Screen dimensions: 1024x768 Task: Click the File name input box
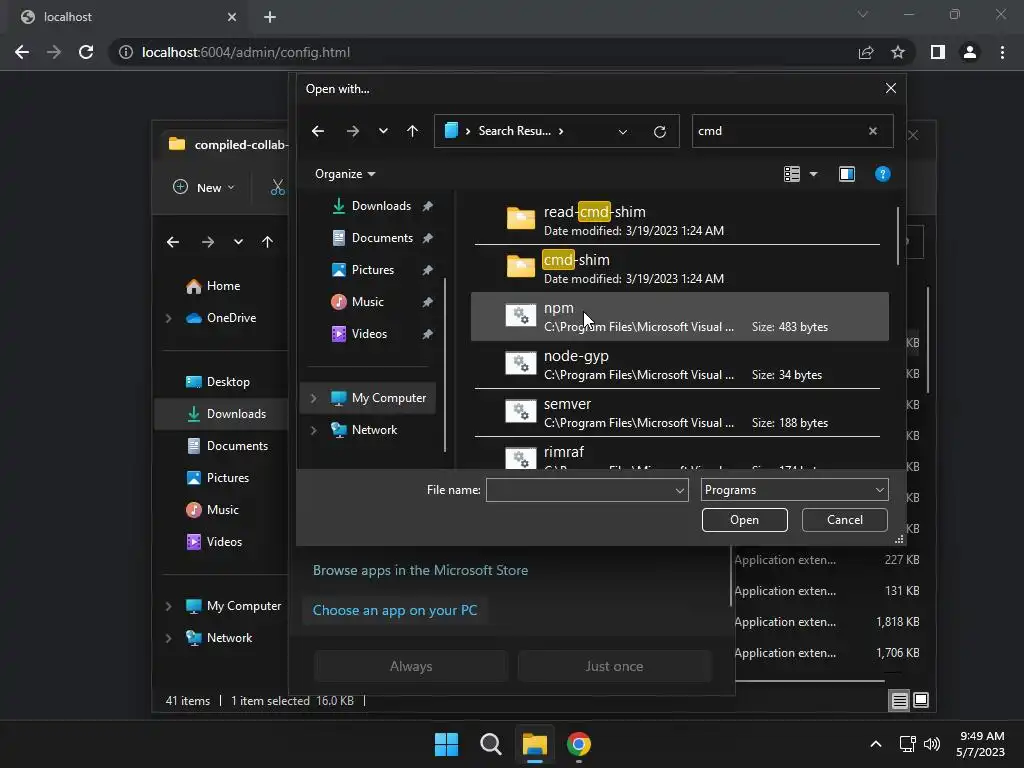point(579,490)
